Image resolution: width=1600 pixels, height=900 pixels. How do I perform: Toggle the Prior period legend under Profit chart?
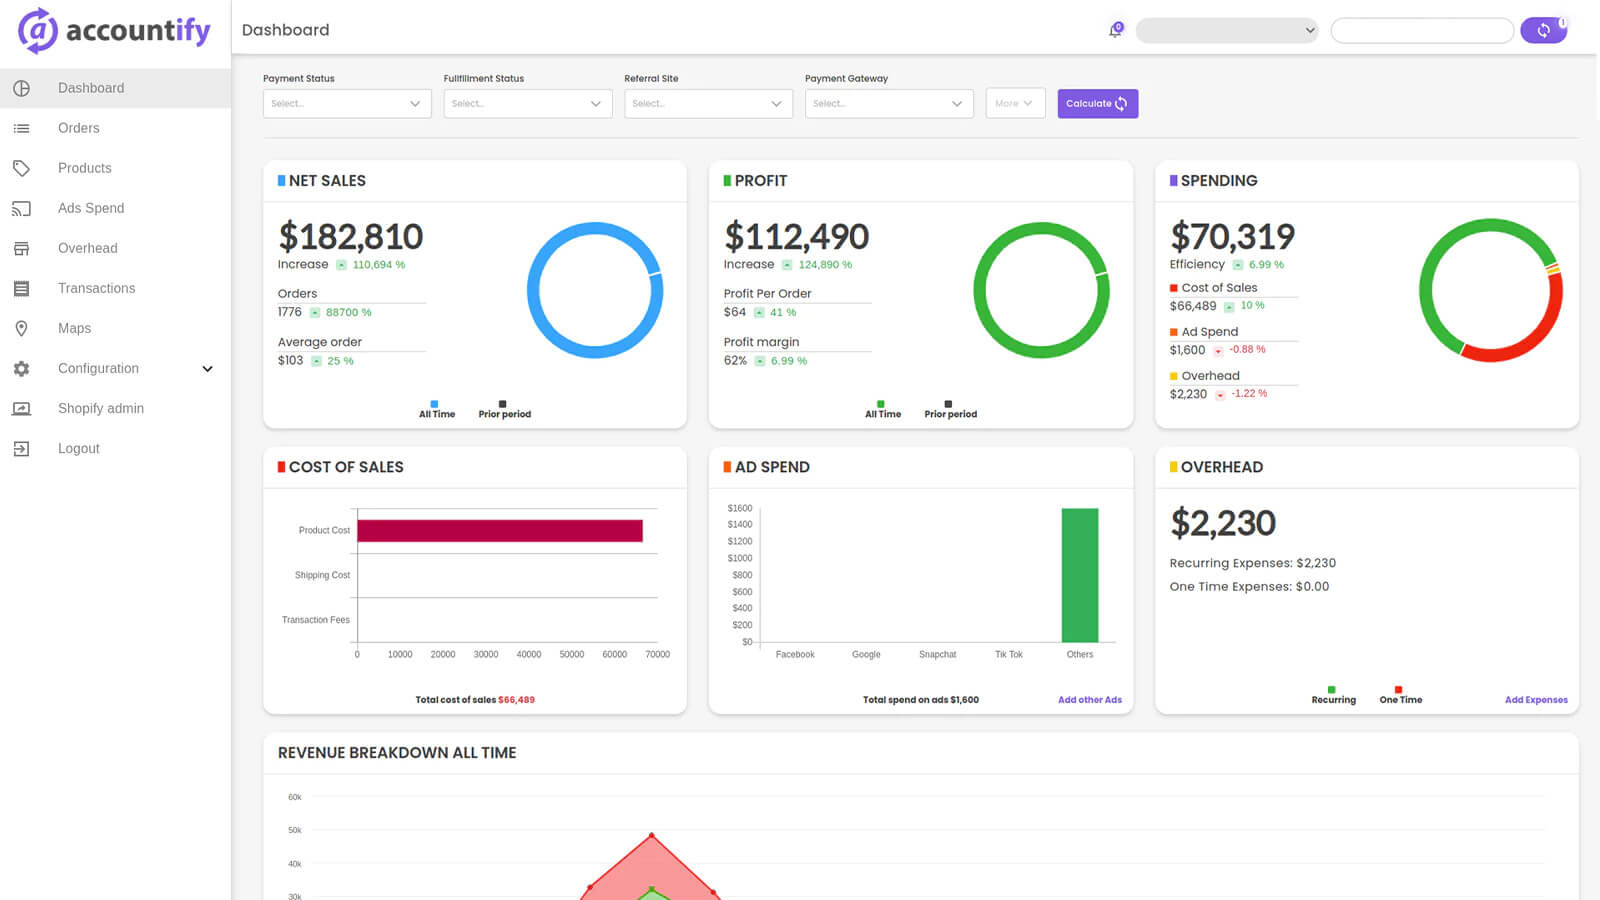948,407
